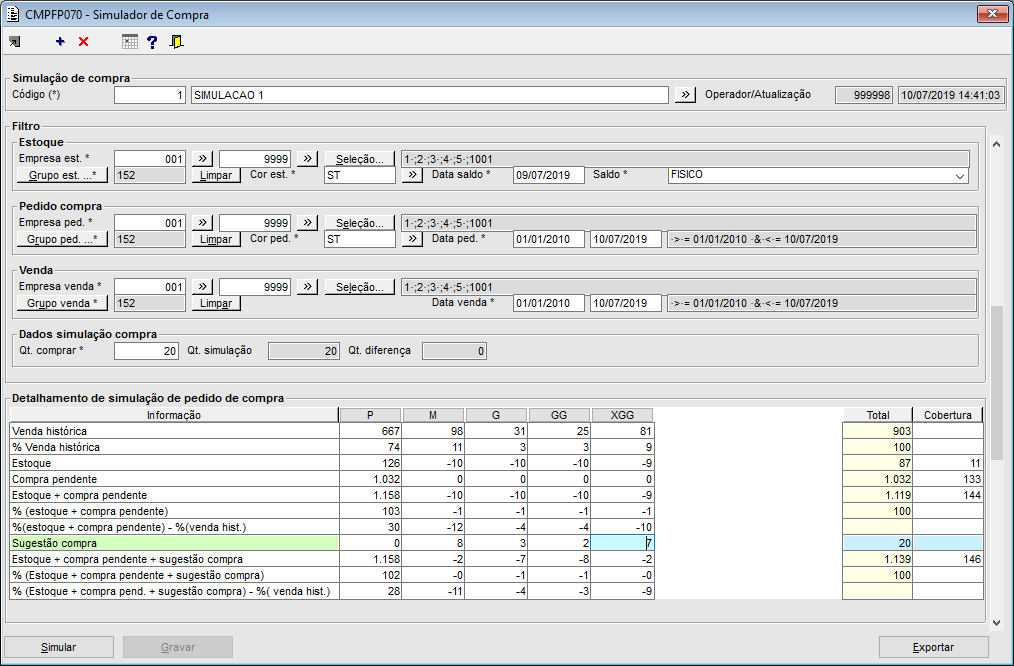This screenshot has height=666, width=1014.
Task: Open lookup arrow next to SIMULACAO 1
Action: (x=685, y=94)
